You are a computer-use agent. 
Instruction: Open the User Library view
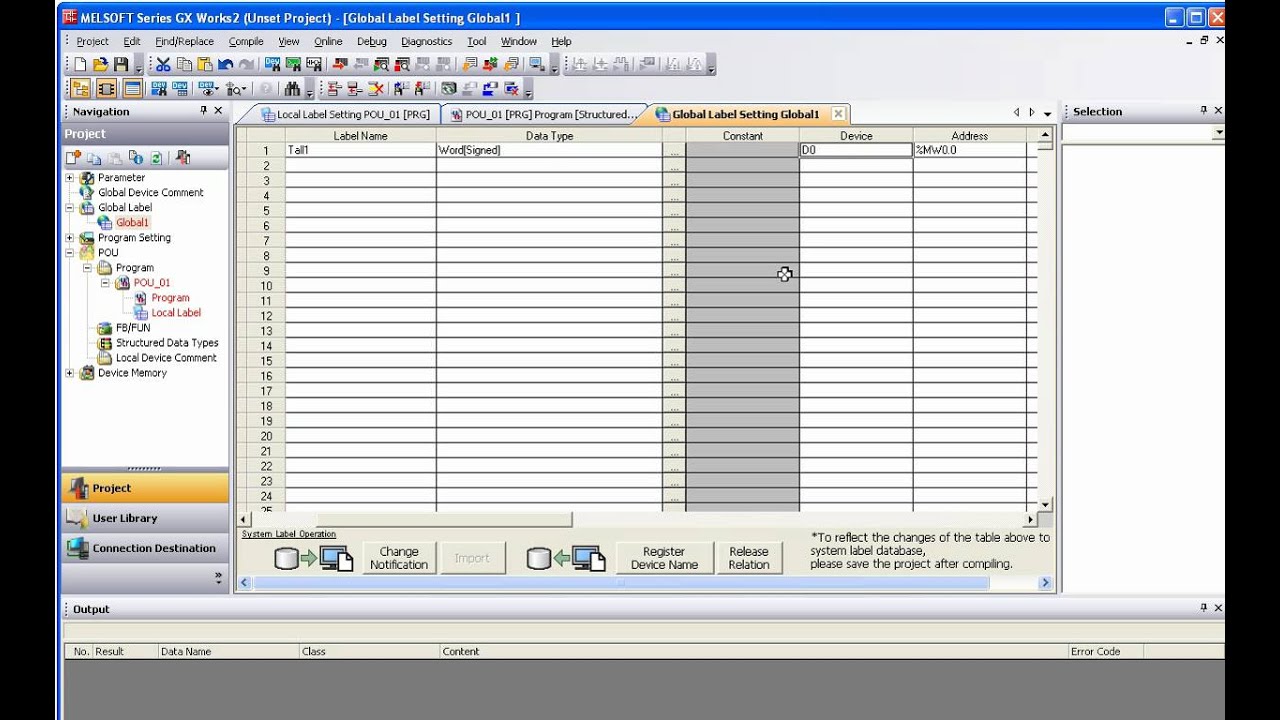pyautogui.click(x=145, y=518)
